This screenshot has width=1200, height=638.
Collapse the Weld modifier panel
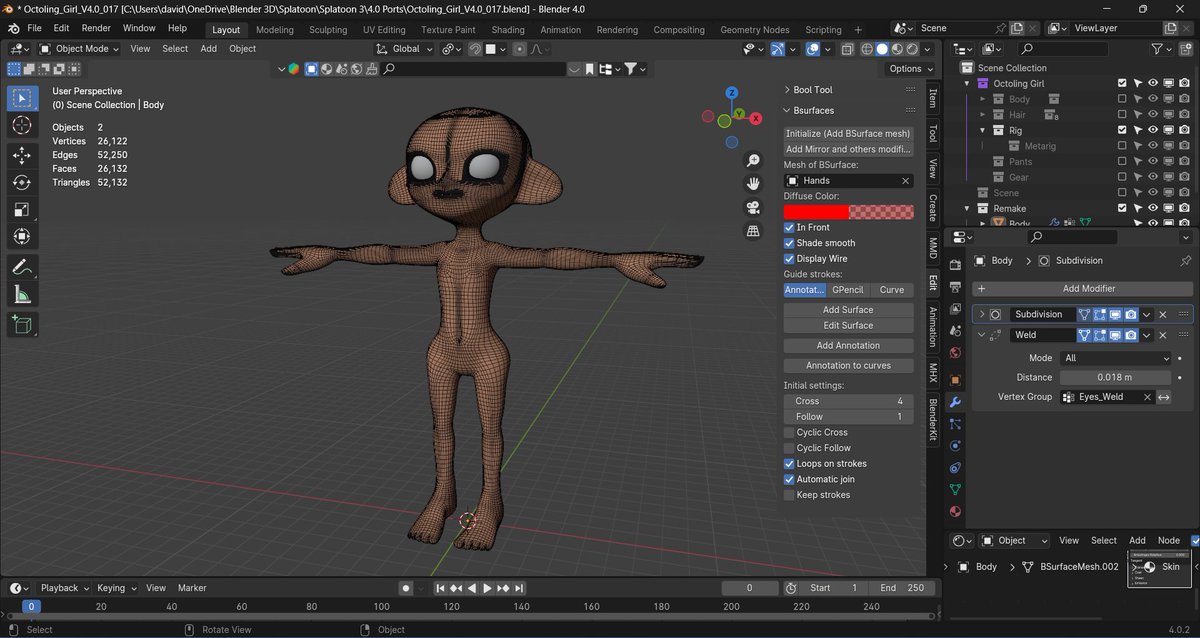pos(982,335)
